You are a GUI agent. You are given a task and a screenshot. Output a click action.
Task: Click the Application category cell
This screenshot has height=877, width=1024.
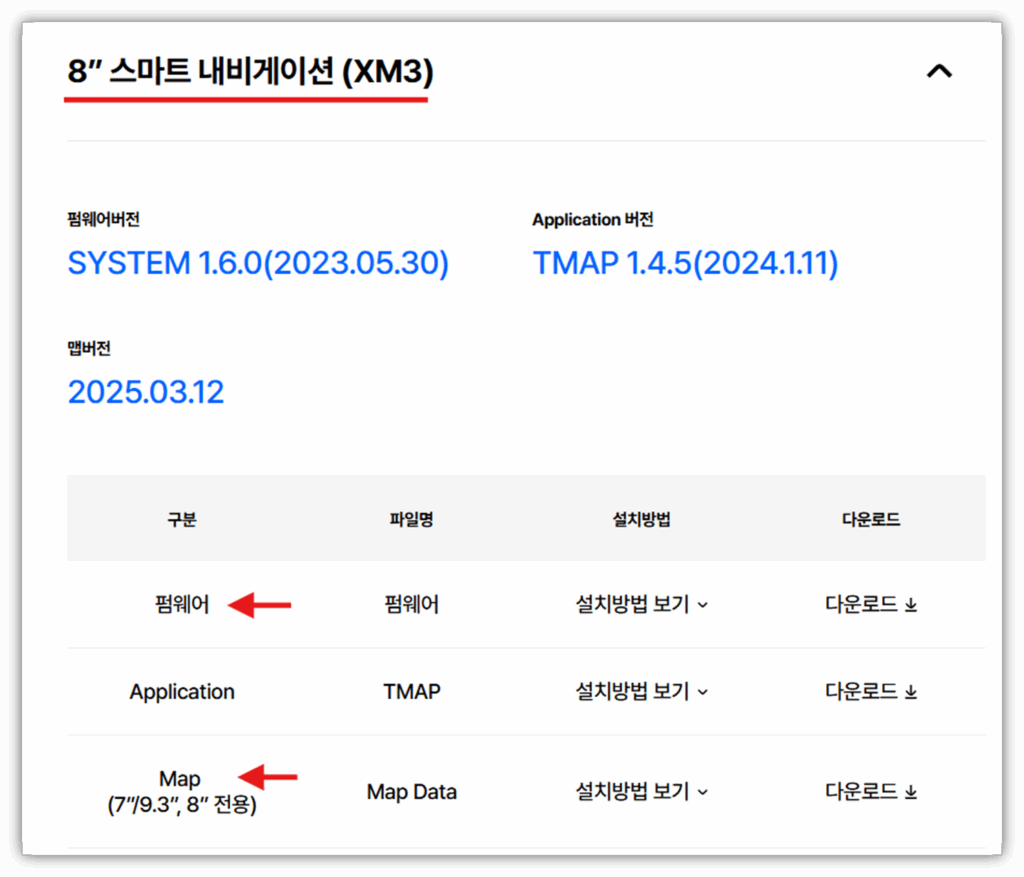[182, 692]
